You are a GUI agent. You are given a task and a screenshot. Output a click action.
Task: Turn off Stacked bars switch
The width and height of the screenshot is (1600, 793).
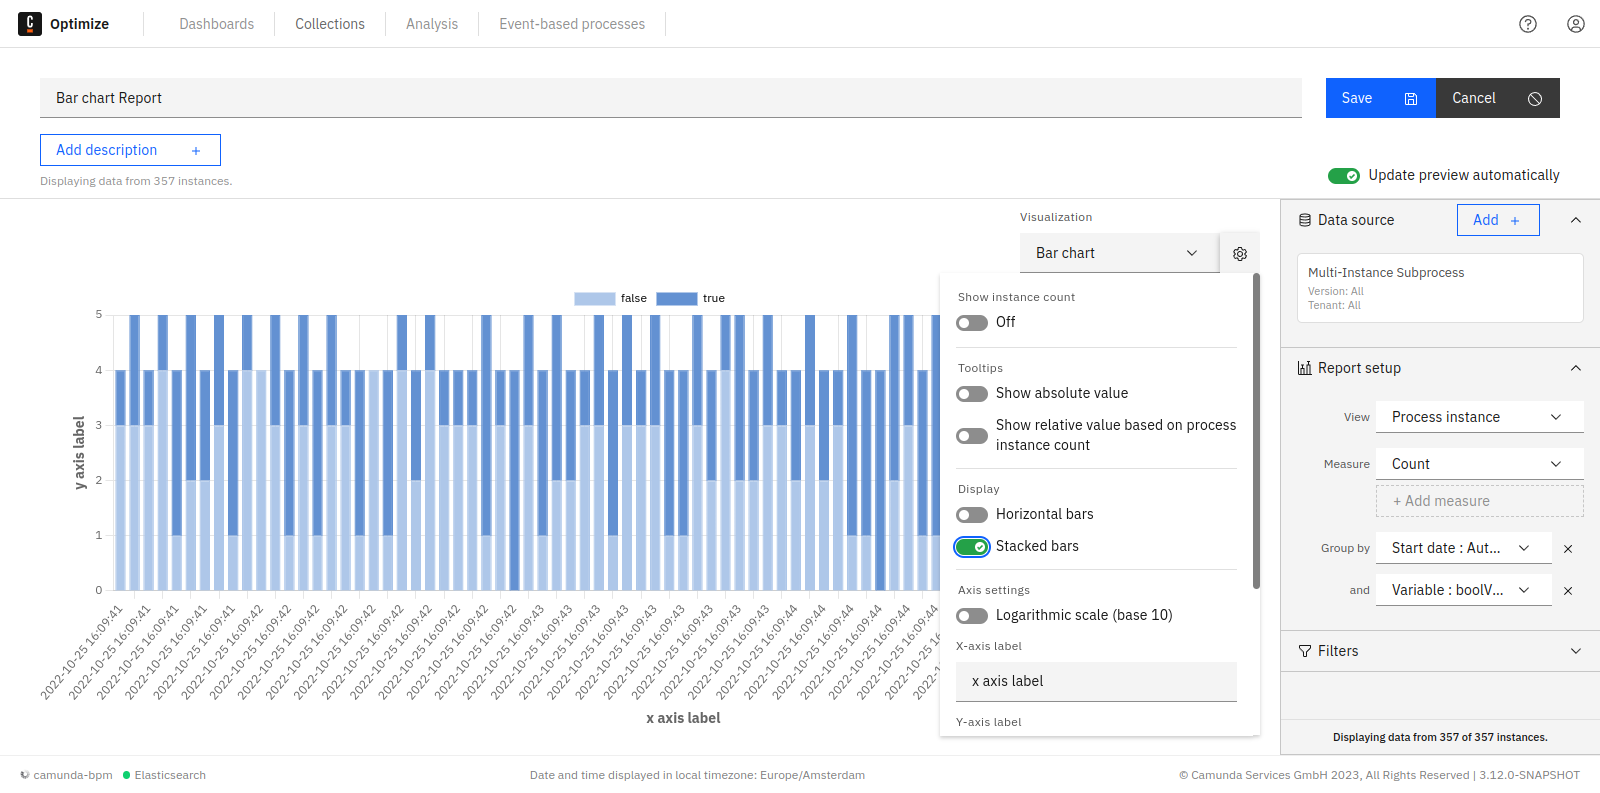(x=972, y=547)
